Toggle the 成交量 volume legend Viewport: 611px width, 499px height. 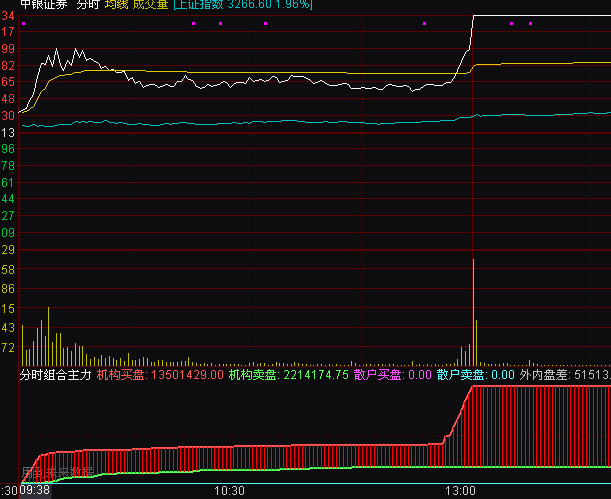click(x=150, y=5)
